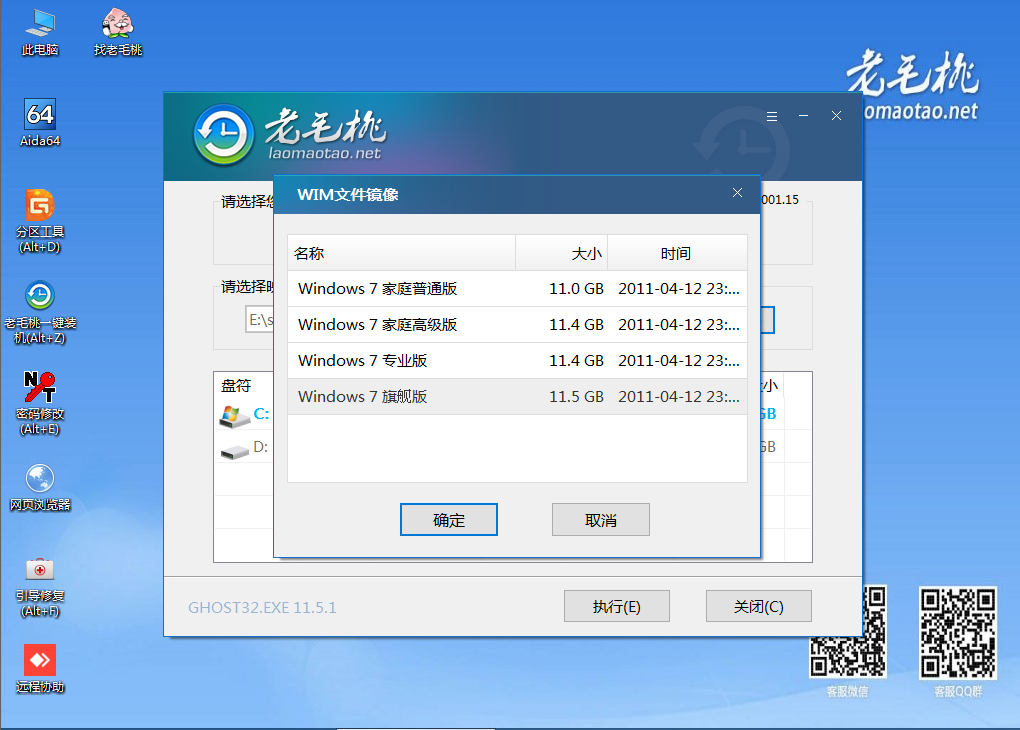Open 密码修改 (Alt+E) desktop icon
Image resolution: width=1020 pixels, height=730 pixels.
(40, 403)
